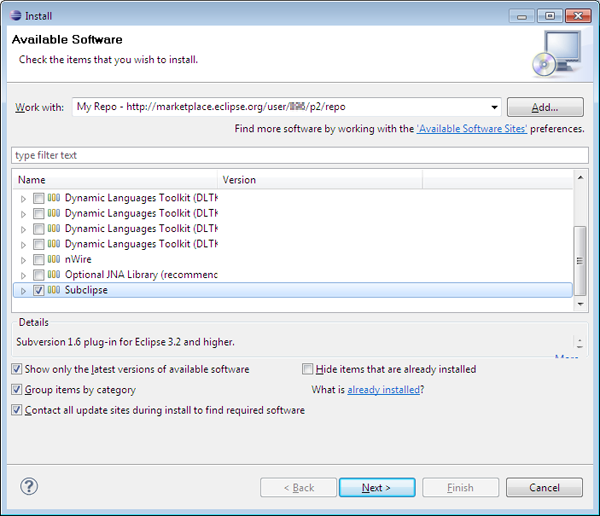Expand the nWire tree node
600x516 pixels.
pos(23,259)
